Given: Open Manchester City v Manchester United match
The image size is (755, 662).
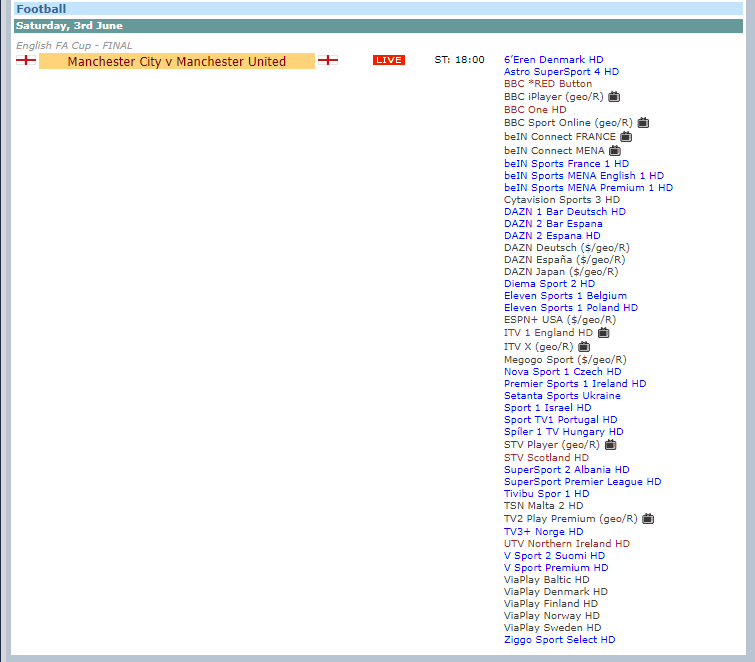Looking at the screenshot, I should (177, 61).
